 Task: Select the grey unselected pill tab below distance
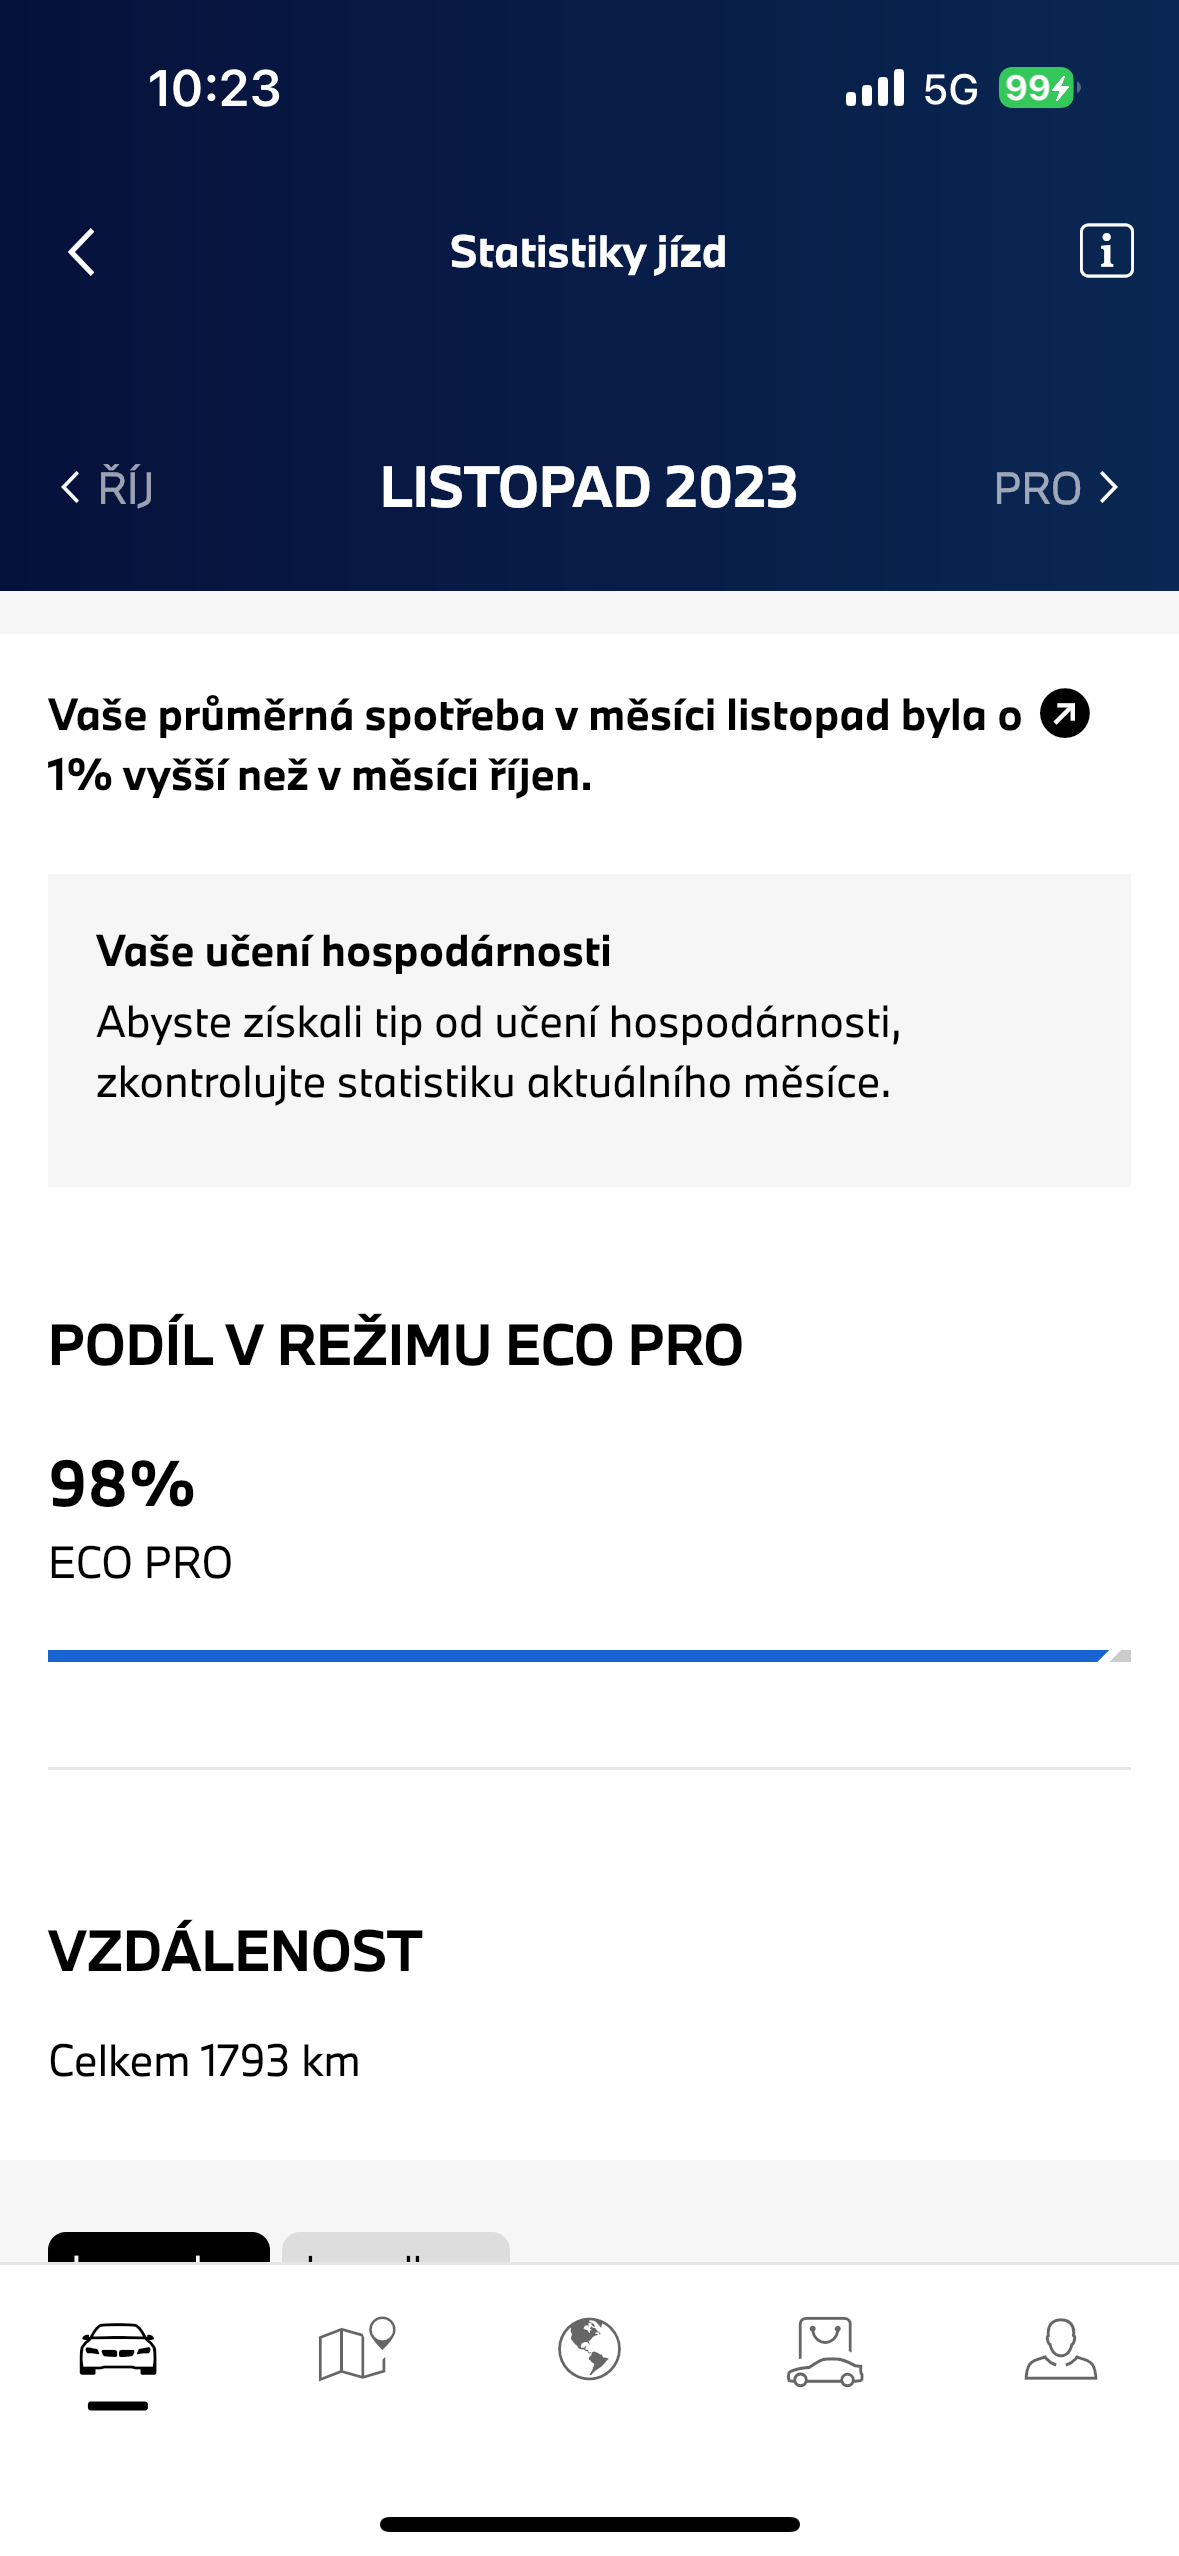tap(396, 2248)
